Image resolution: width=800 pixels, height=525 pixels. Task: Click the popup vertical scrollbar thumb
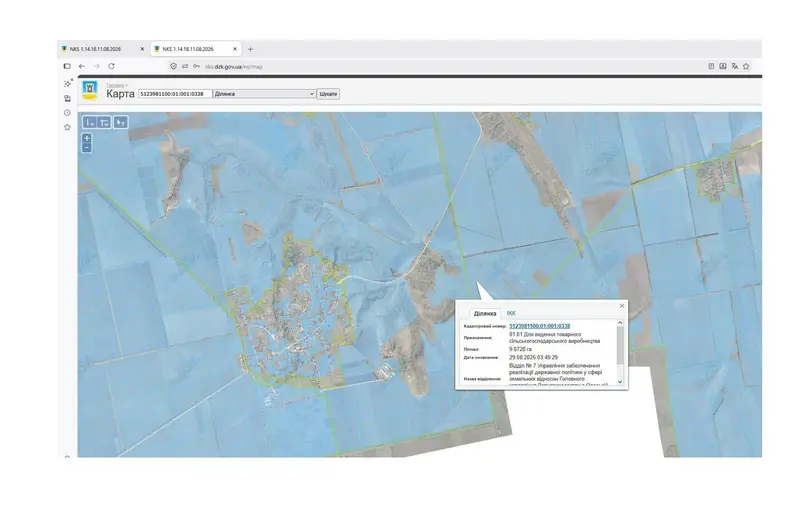click(x=620, y=345)
